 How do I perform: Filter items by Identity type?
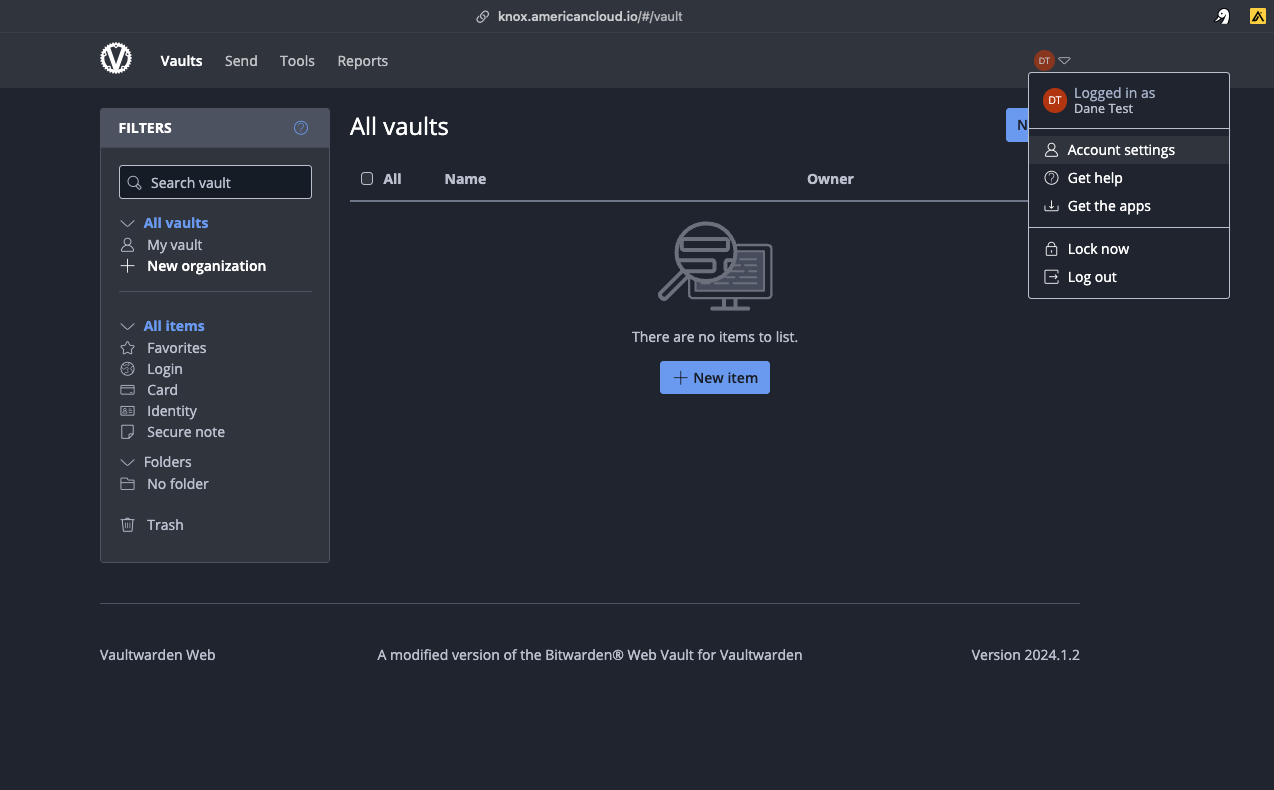tap(171, 411)
